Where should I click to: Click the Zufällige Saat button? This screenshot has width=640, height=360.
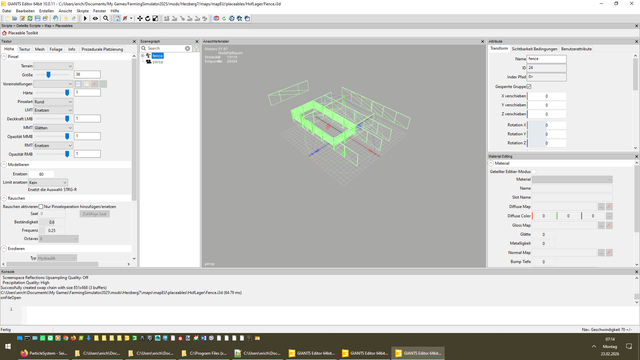point(94,214)
